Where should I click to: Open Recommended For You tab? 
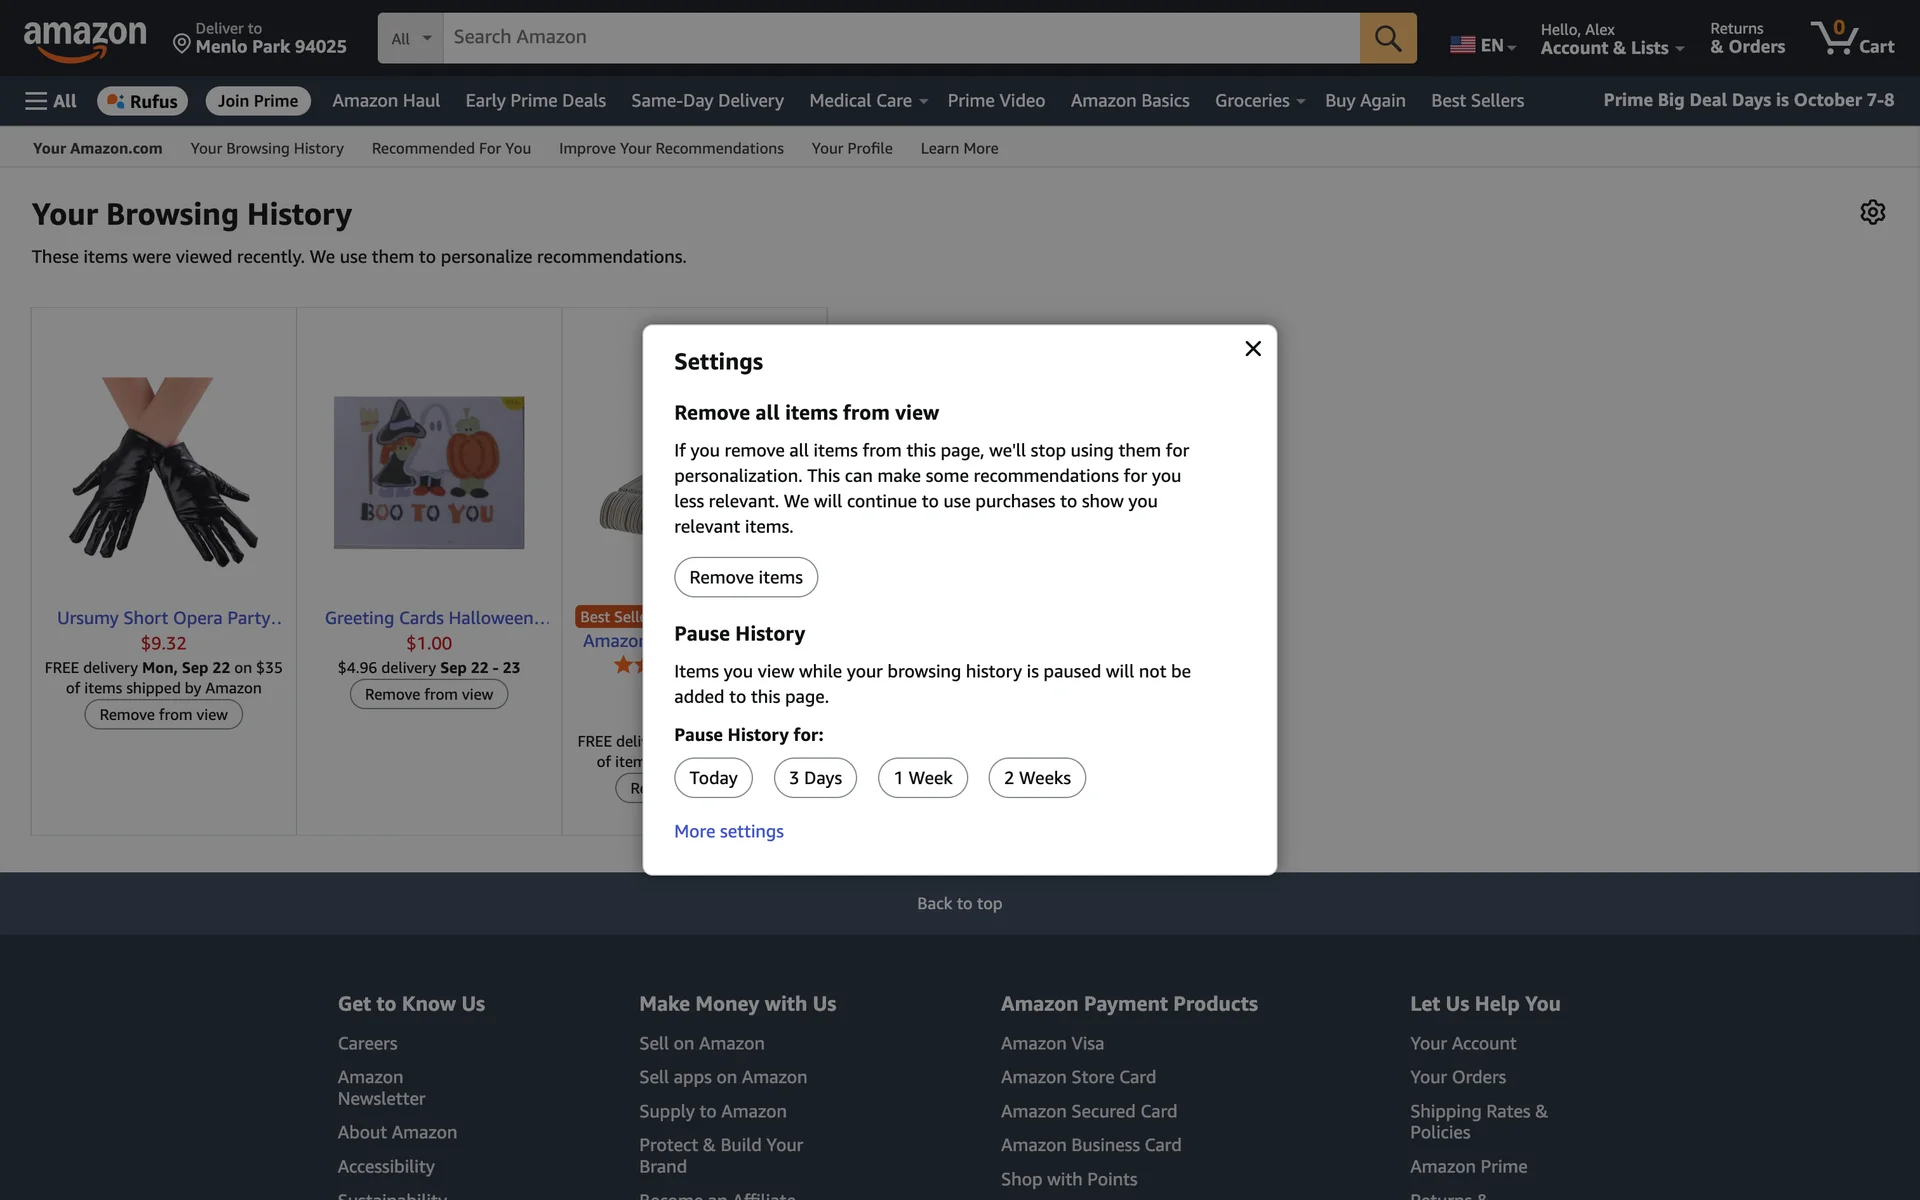451,148
